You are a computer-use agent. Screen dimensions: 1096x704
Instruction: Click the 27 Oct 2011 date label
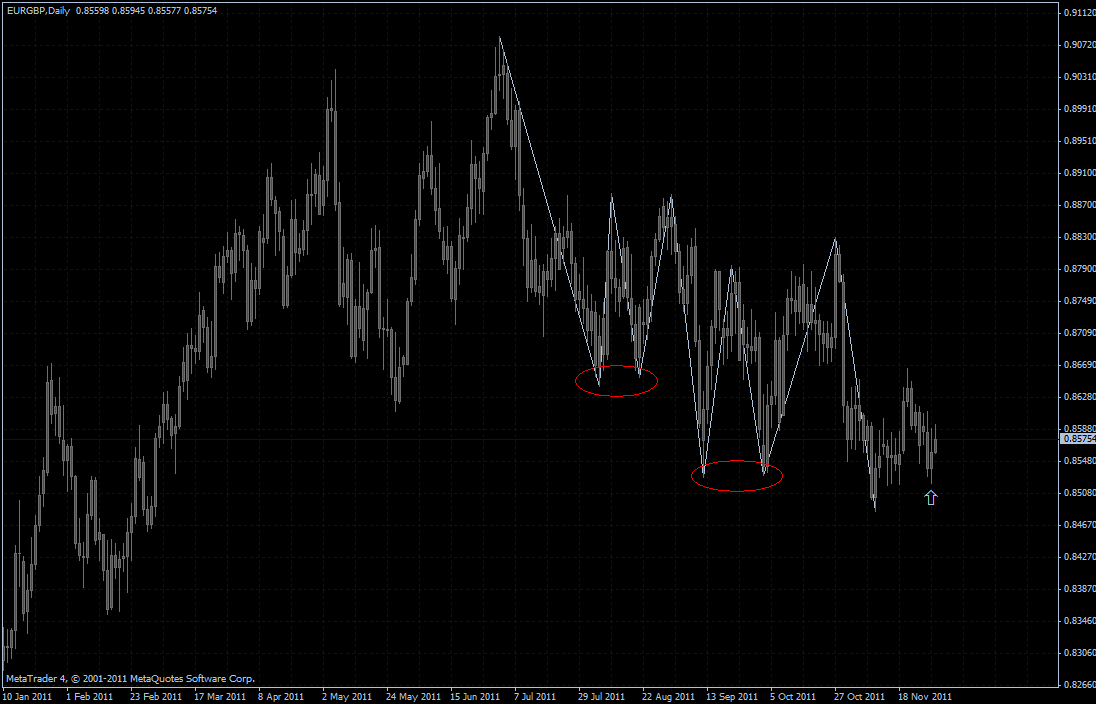point(860,696)
